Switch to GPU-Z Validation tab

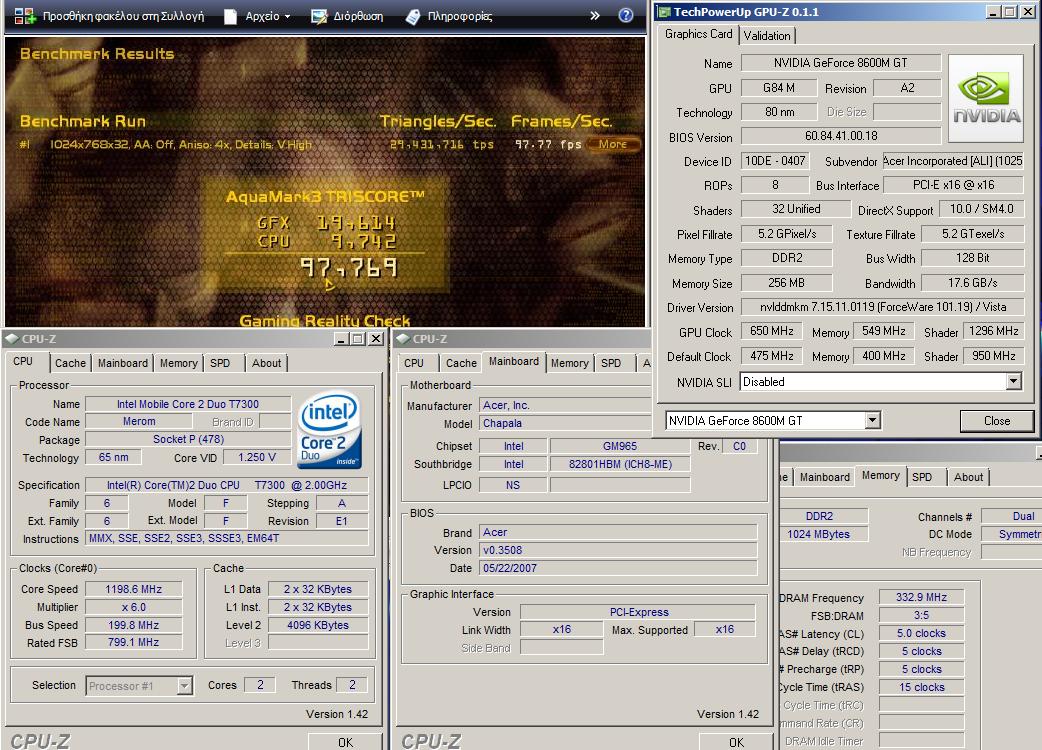767,36
